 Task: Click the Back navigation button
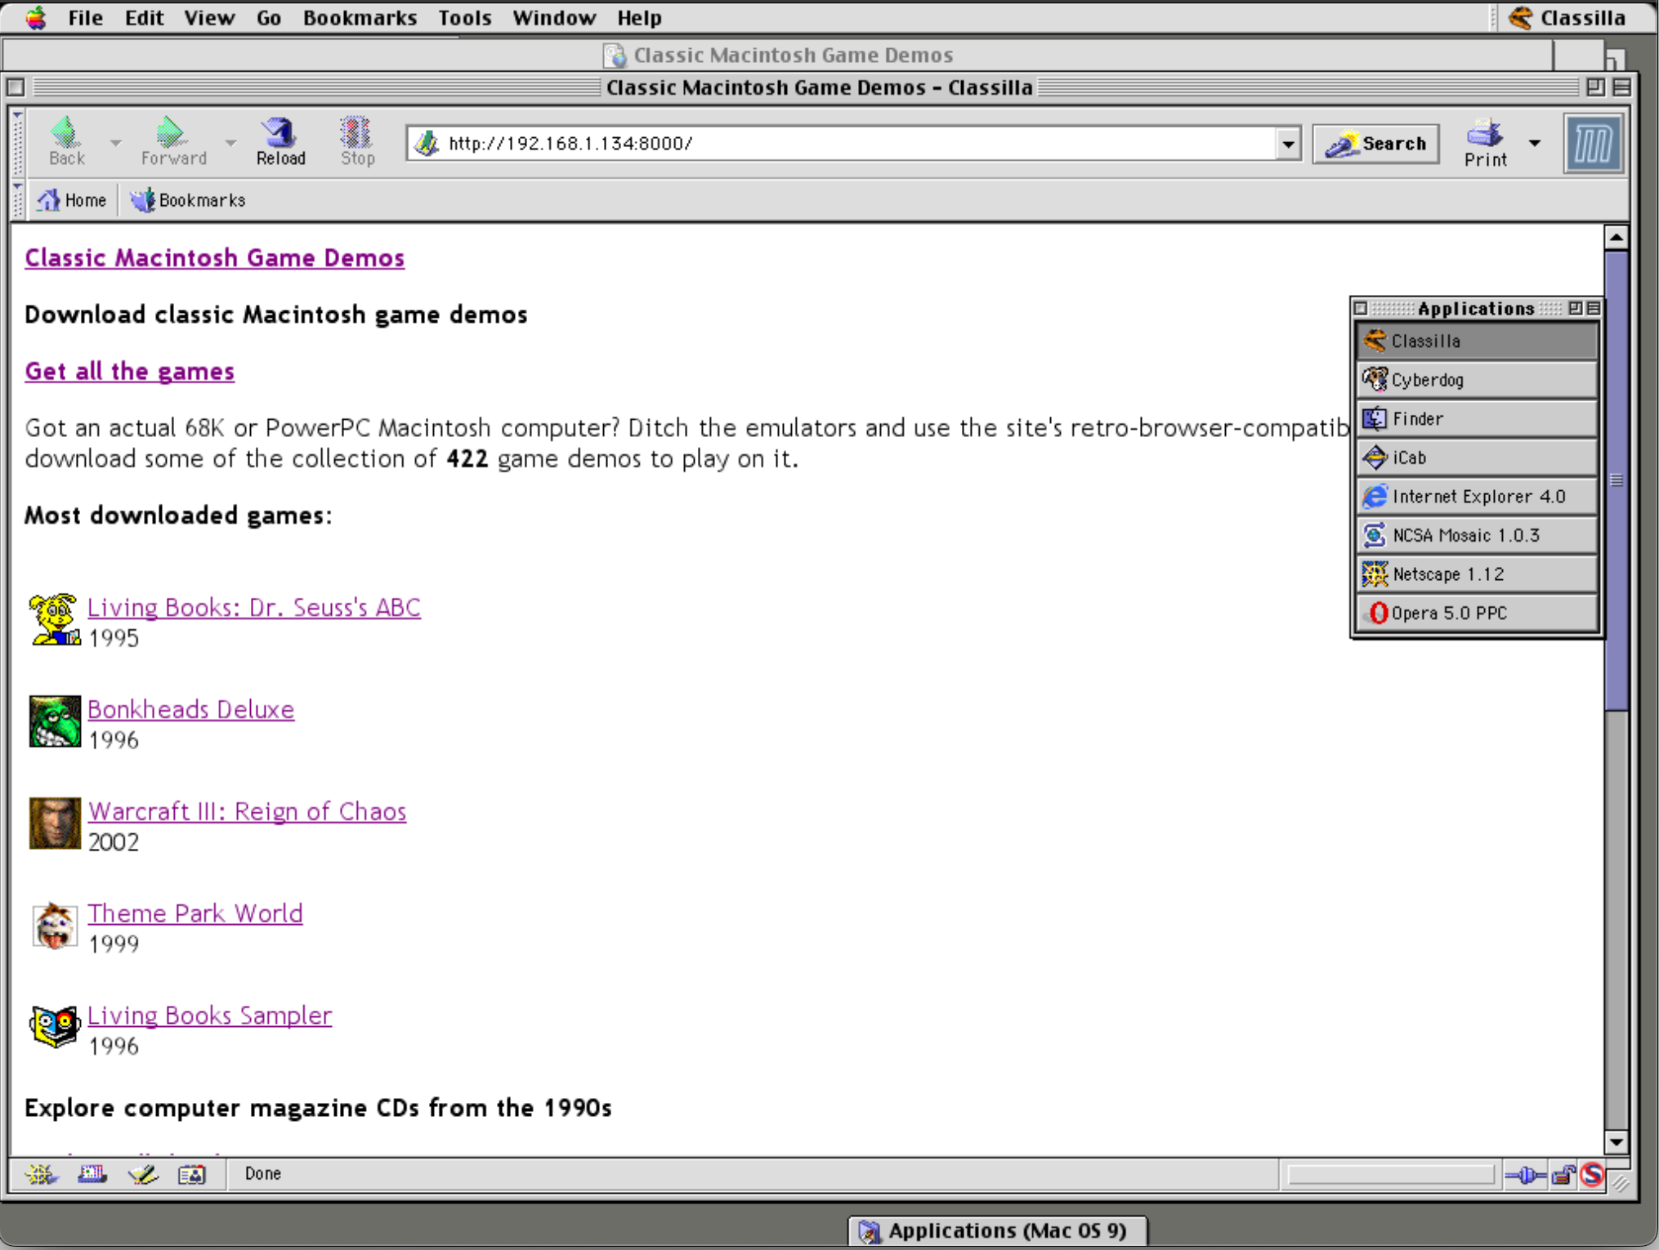67,141
